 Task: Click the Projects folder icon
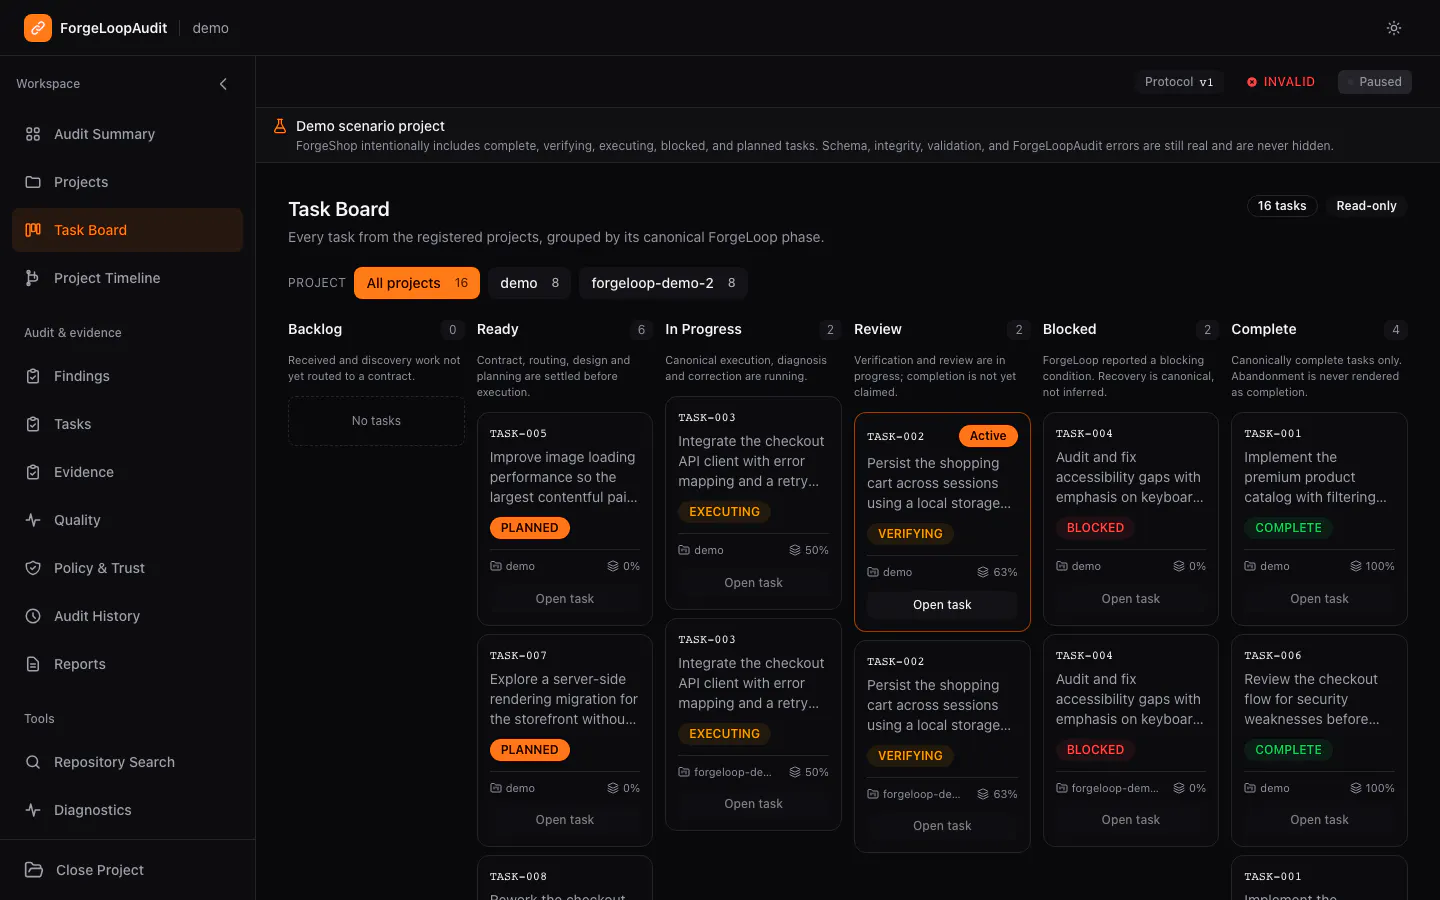[33, 182]
